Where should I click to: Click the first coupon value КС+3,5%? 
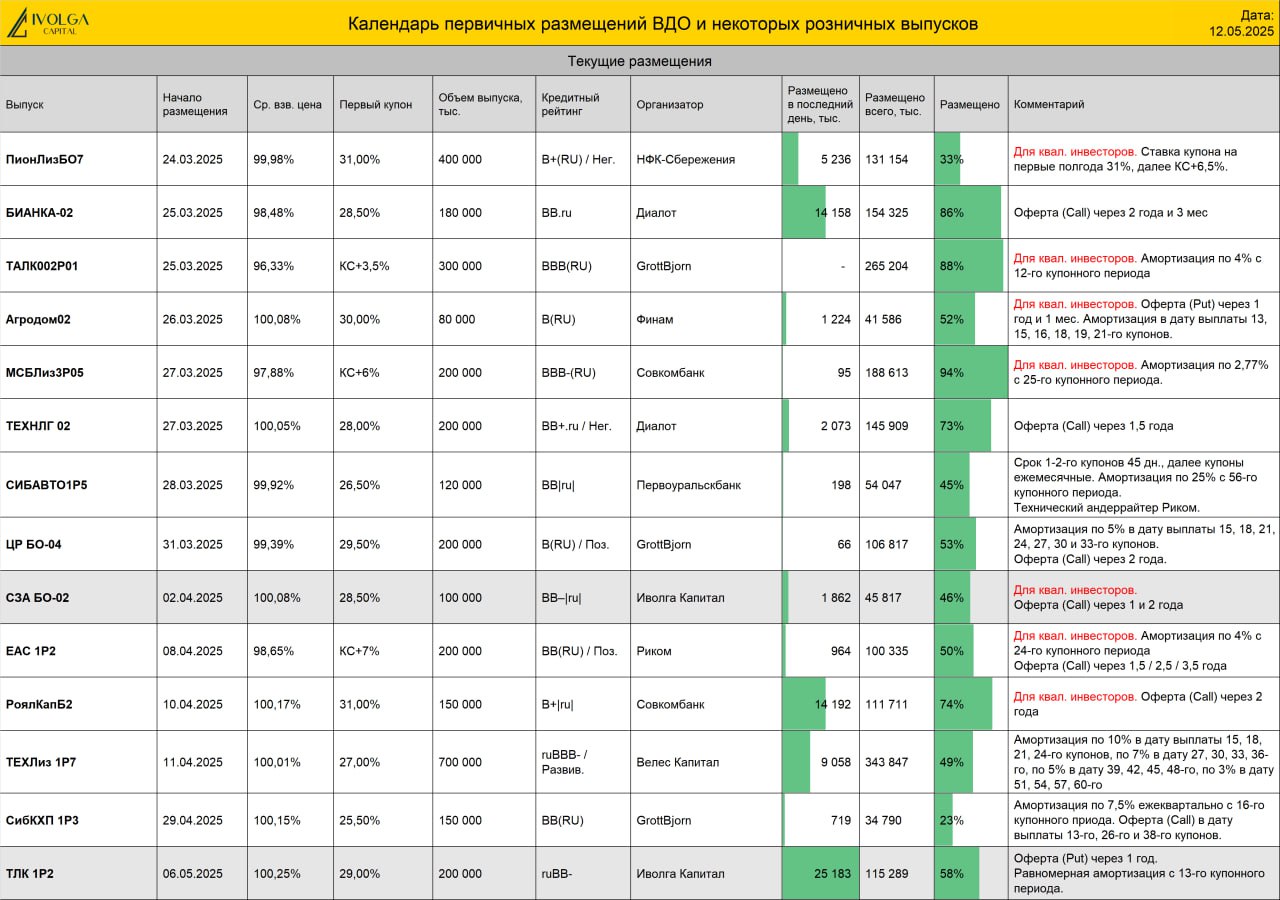[365, 266]
